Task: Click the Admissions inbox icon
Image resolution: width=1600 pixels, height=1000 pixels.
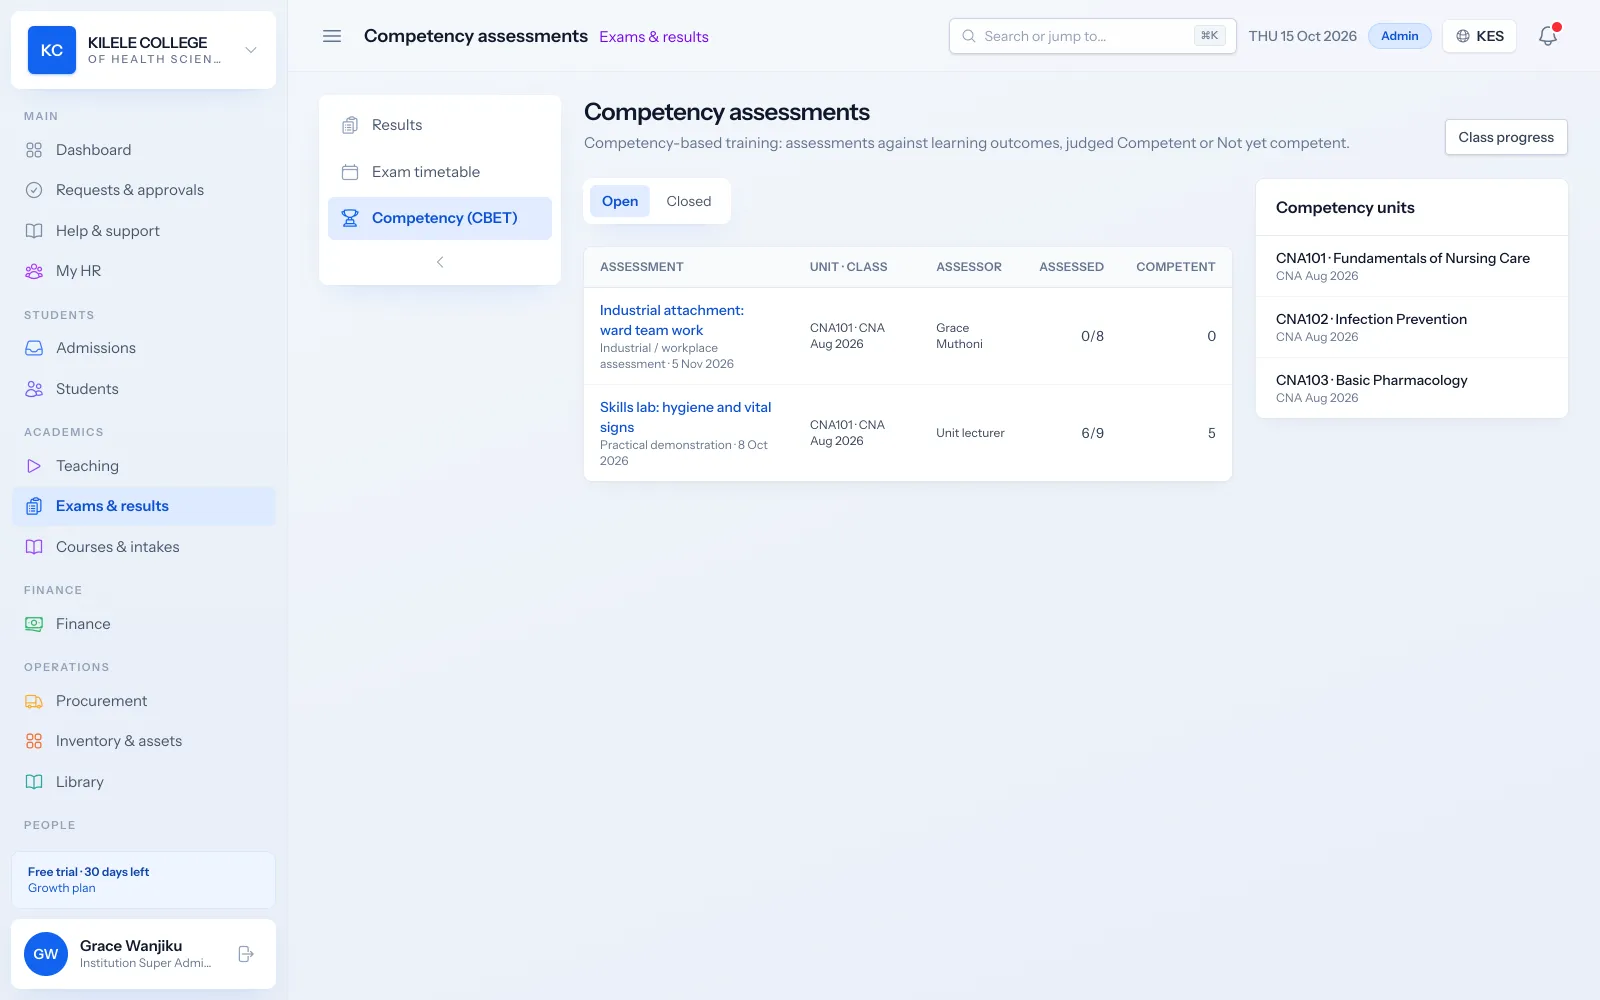Action: click(34, 348)
